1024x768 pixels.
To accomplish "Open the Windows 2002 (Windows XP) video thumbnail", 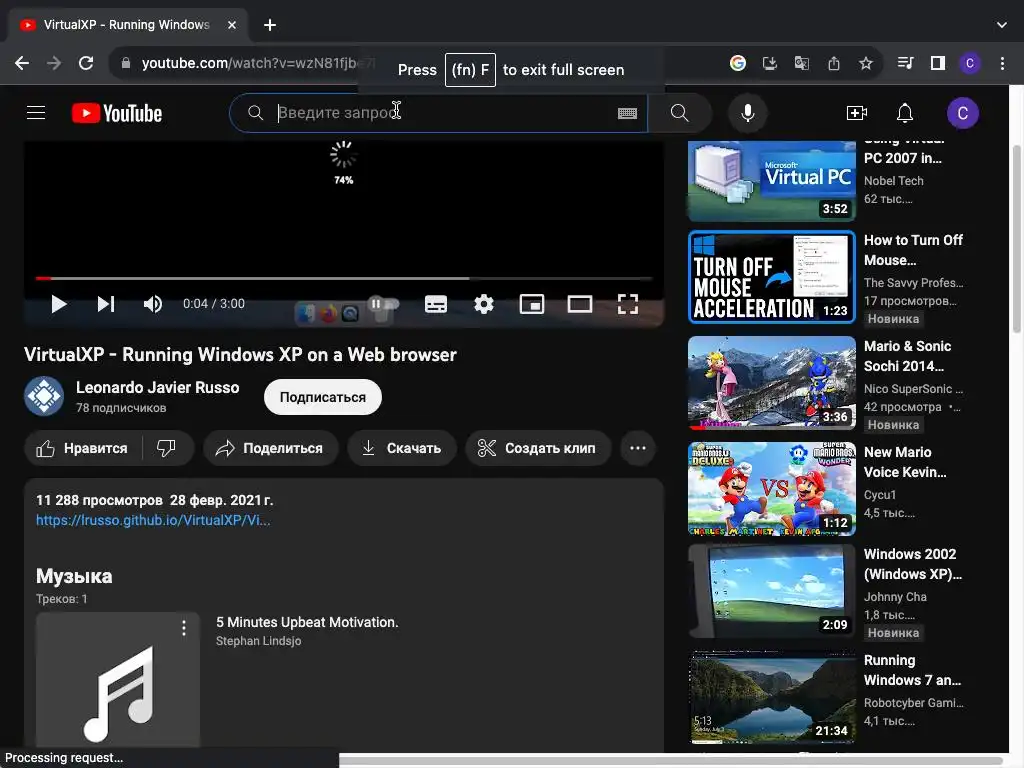I will 772,591.
